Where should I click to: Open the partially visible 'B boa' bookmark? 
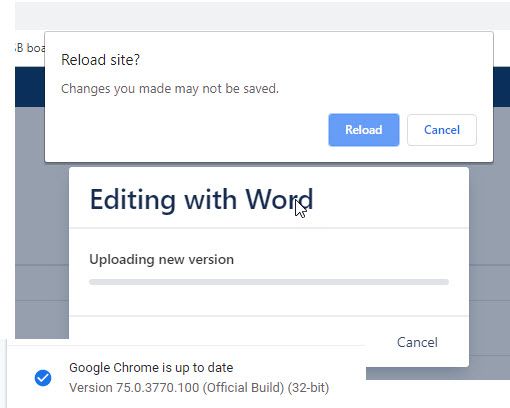tap(30, 48)
